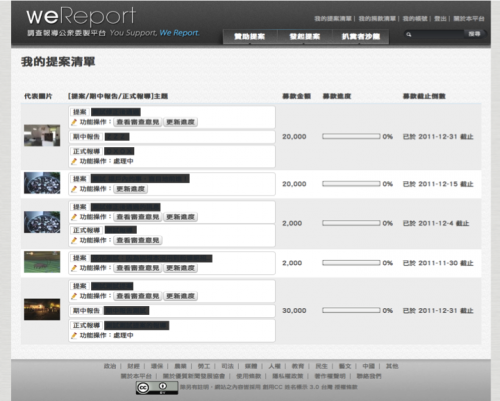Click footer category 環保
Screen dimensions: 500x401
(x=157, y=366)
